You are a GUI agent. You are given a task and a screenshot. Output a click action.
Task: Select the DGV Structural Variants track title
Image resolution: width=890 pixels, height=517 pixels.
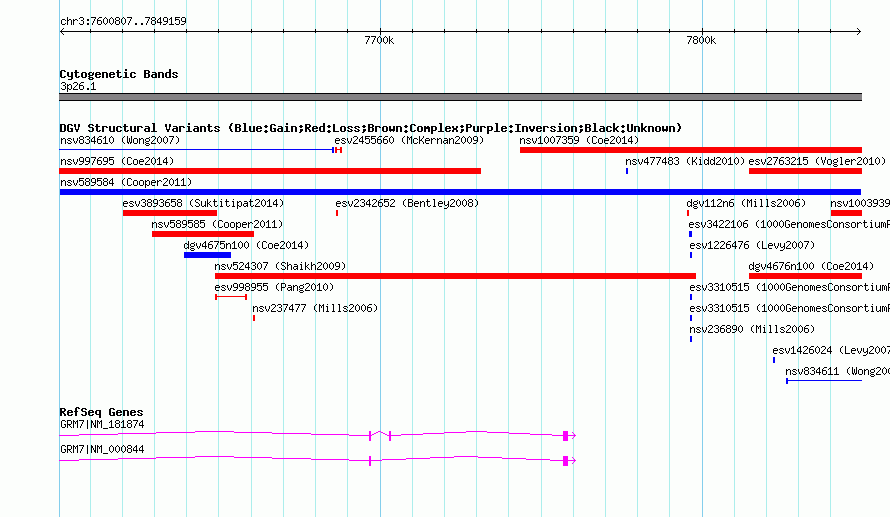coord(370,128)
